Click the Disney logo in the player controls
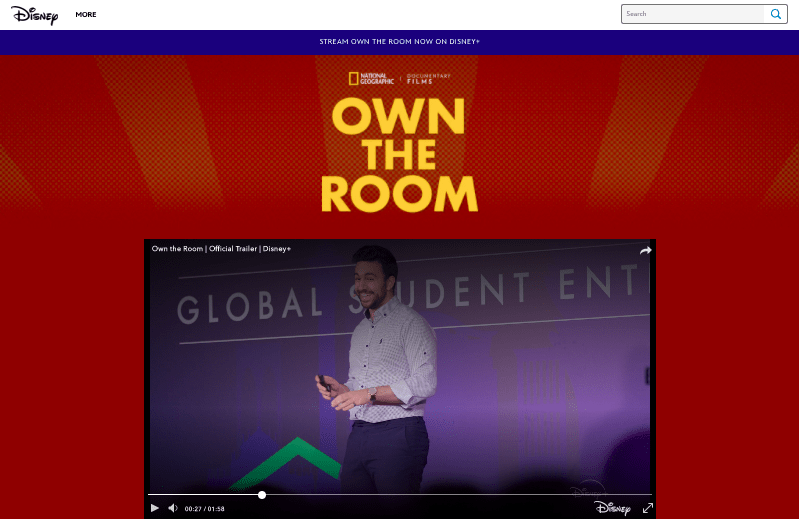The width and height of the screenshot is (799, 519). (x=612, y=508)
